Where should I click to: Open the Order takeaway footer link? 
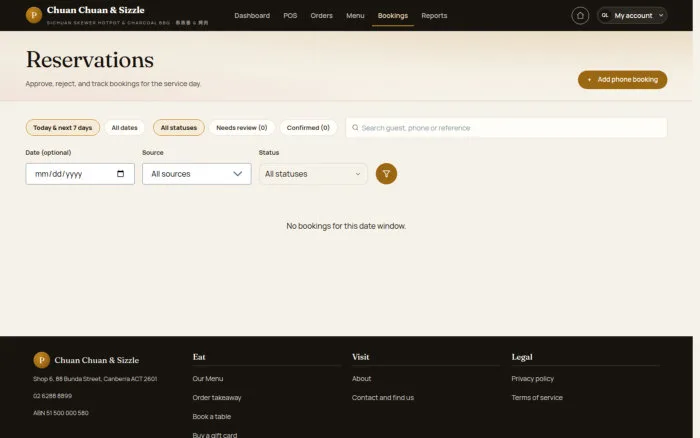[217, 397]
